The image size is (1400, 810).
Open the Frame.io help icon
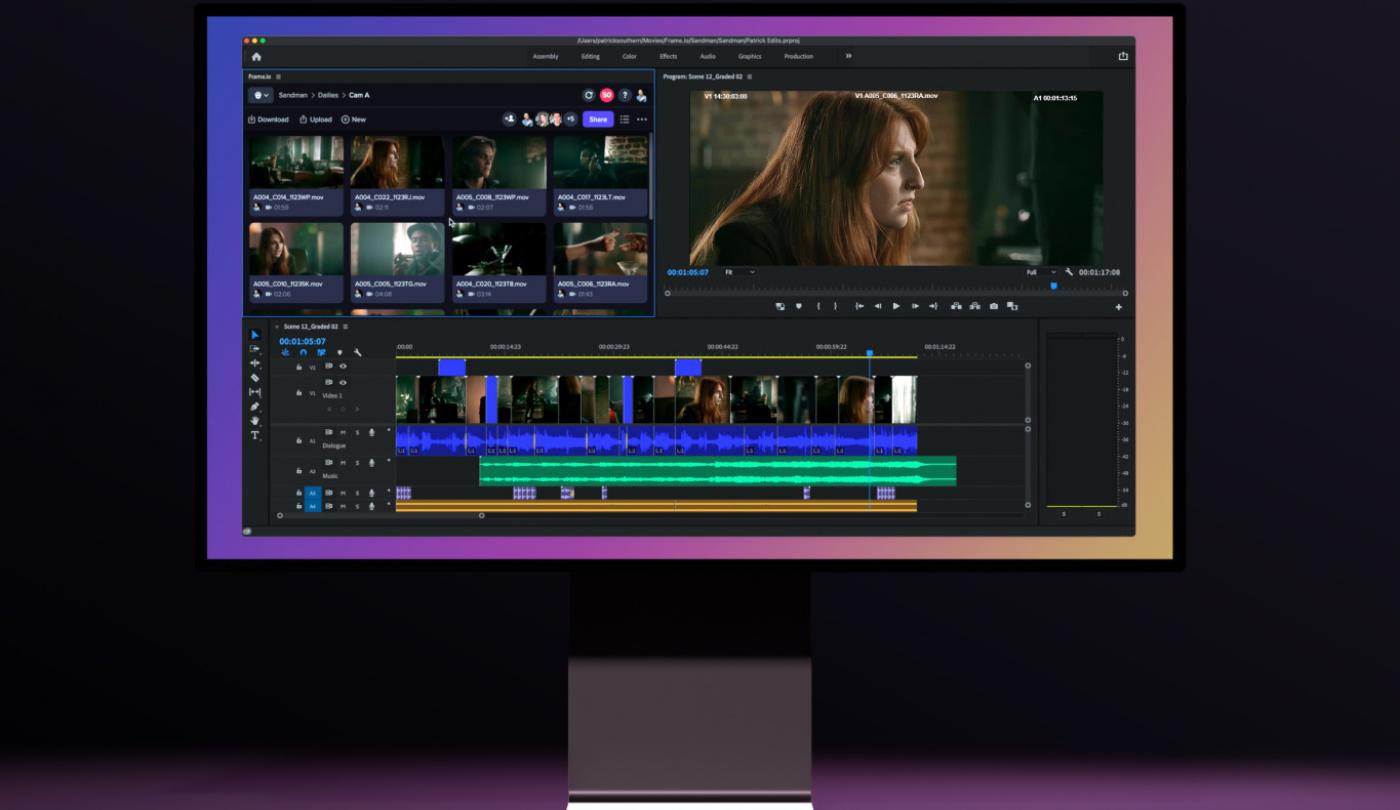[624, 95]
